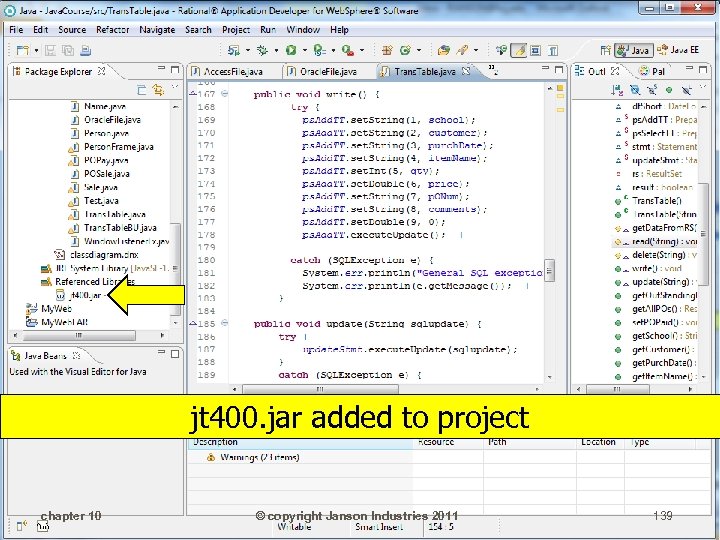Collapse All in Package Explorer

(141, 90)
